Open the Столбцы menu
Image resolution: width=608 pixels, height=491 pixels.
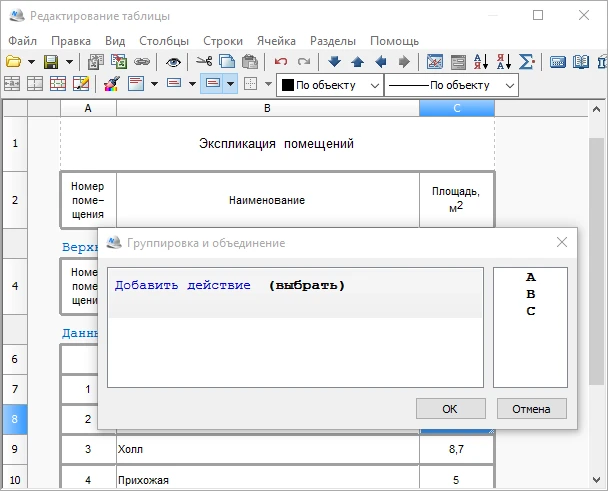coord(164,41)
